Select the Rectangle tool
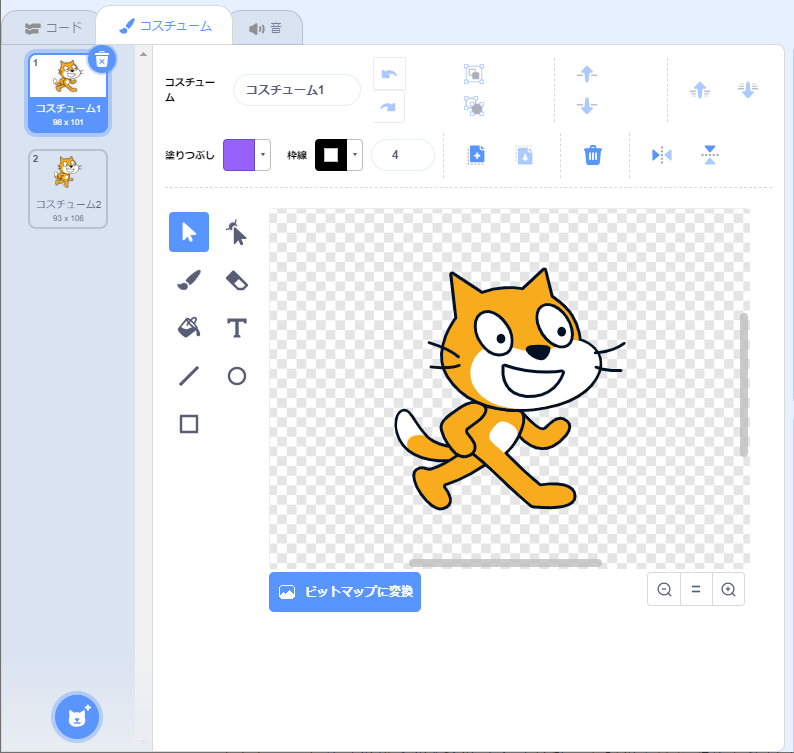Image resolution: width=794 pixels, height=753 pixels. (188, 424)
